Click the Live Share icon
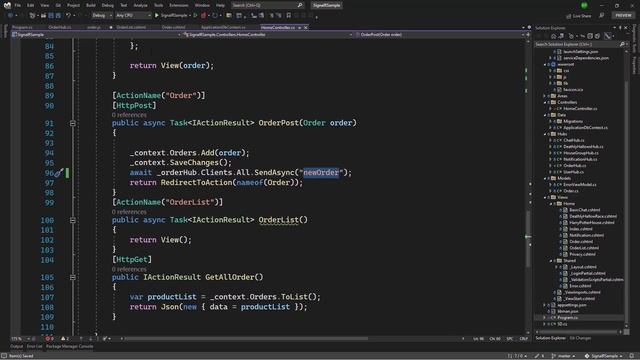This screenshot has height=360, width=640. [x=569, y=16]
